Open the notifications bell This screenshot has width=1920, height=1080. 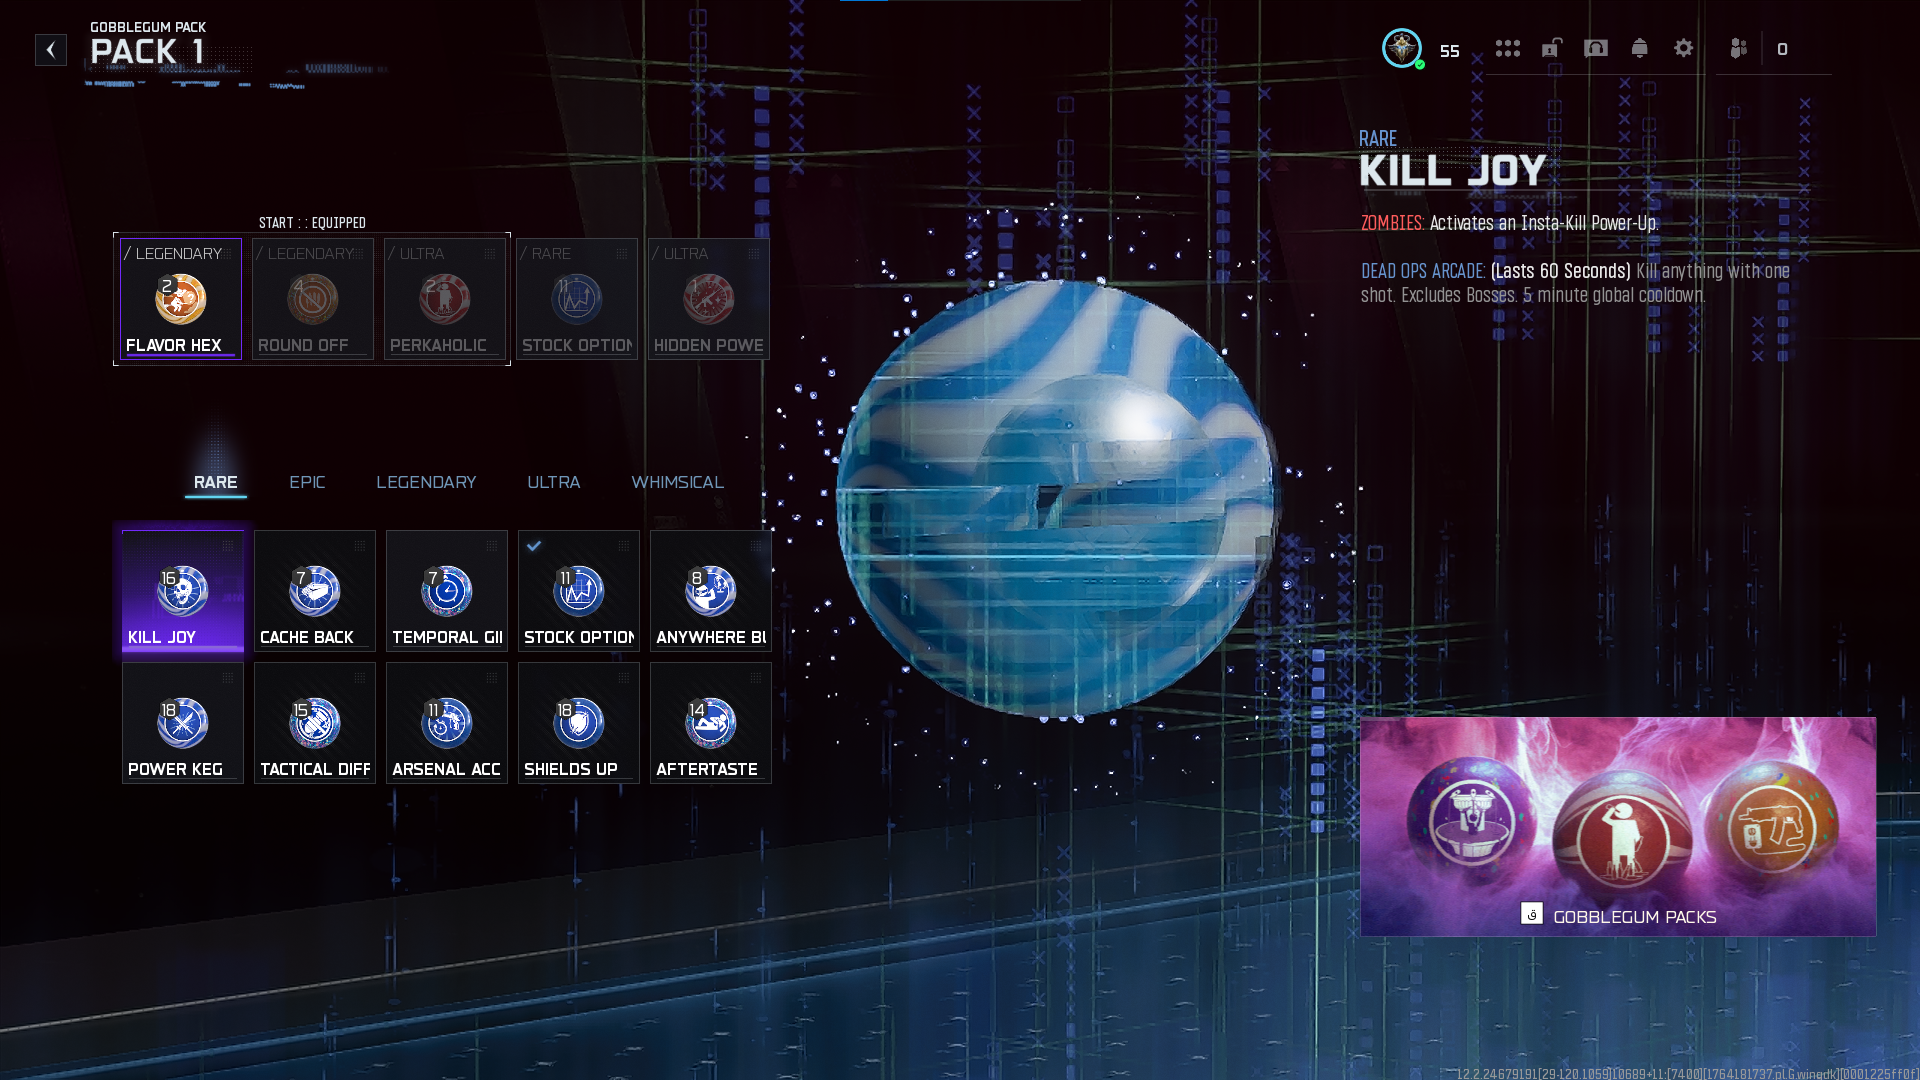[x=1640, y=48]
